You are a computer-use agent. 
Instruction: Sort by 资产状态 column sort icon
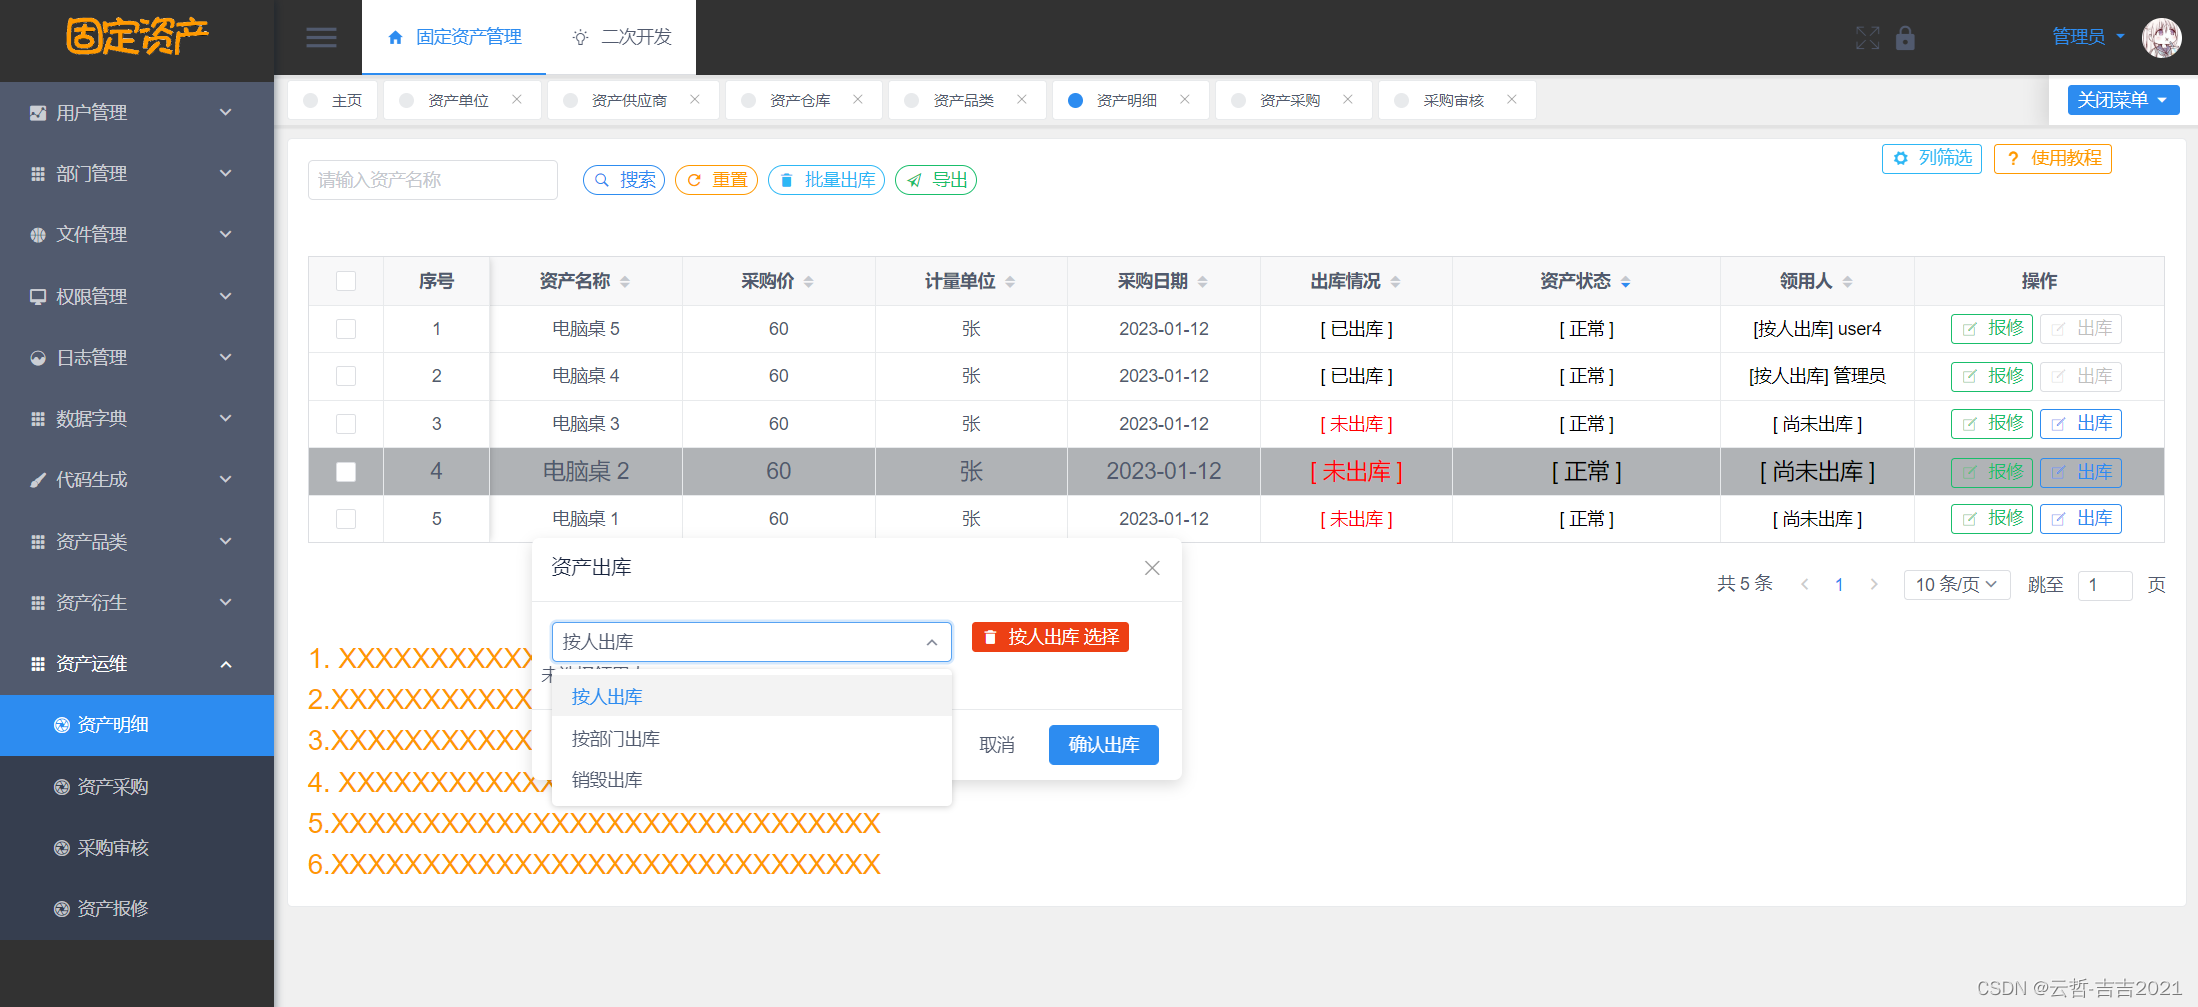point(1626,282)
